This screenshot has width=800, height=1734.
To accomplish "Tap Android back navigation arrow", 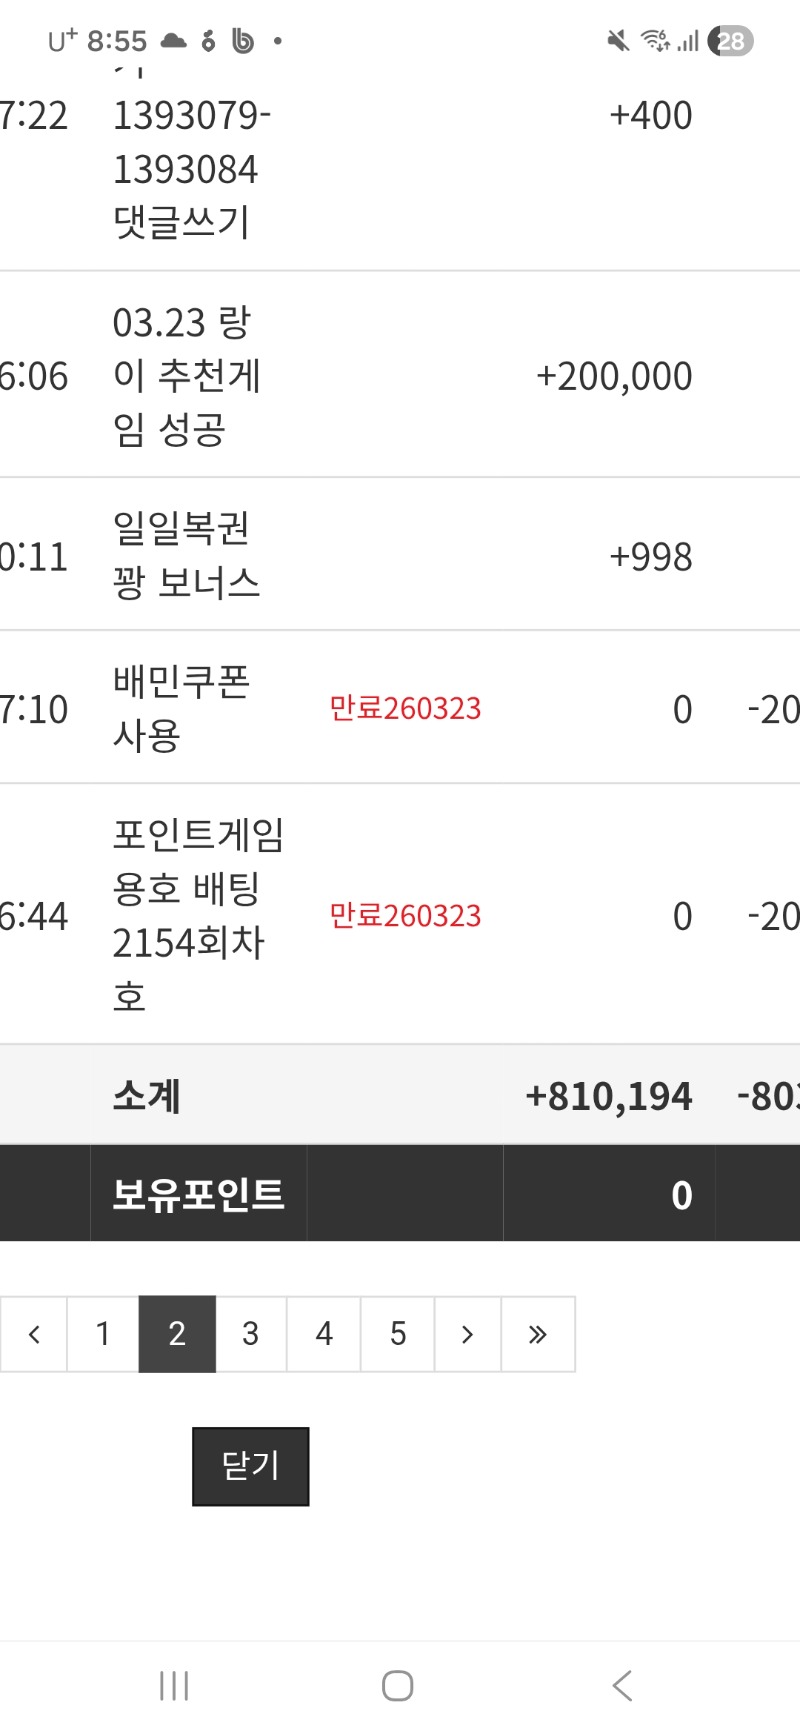I will (x=622, y=1686).
